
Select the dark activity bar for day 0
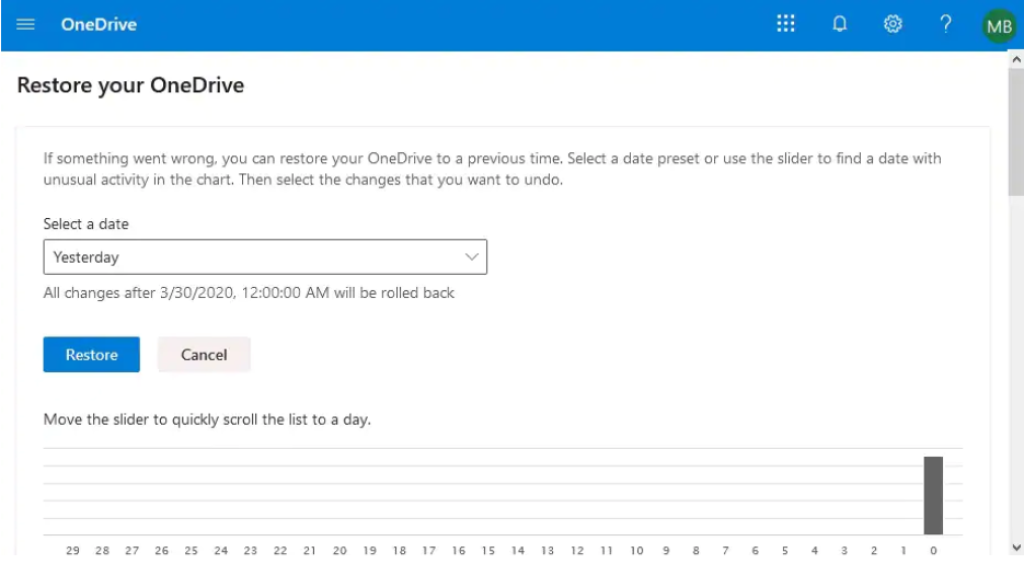(933, 495)
